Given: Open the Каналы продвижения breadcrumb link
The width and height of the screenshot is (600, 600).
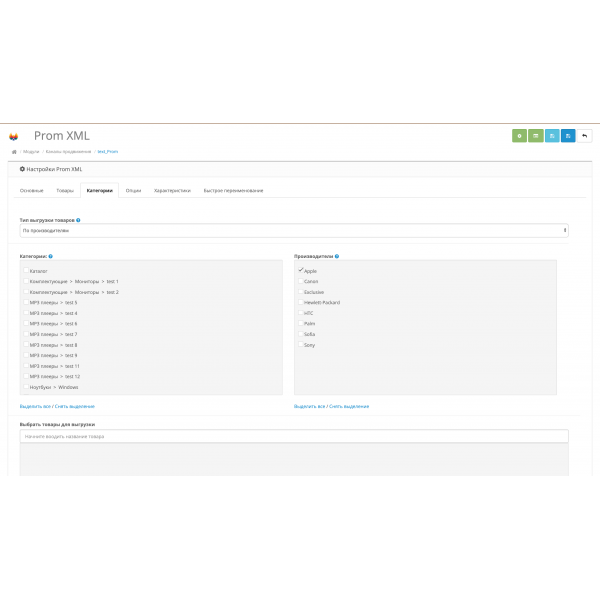Looking at the screenshot, I should (68, 152).
